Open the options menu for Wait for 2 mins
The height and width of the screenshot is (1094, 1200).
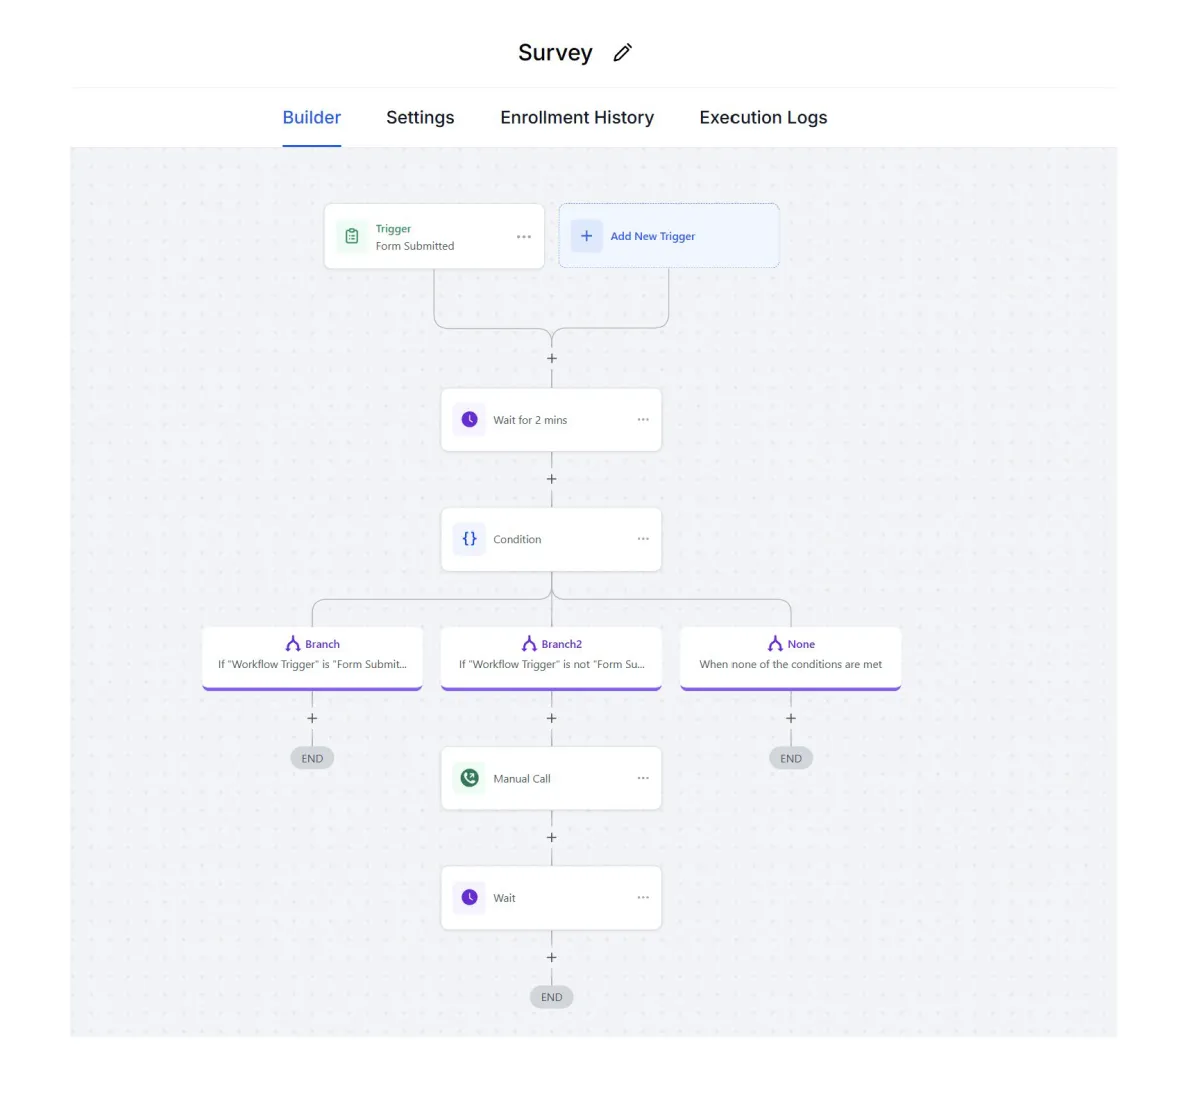click(x=643, y=420)
